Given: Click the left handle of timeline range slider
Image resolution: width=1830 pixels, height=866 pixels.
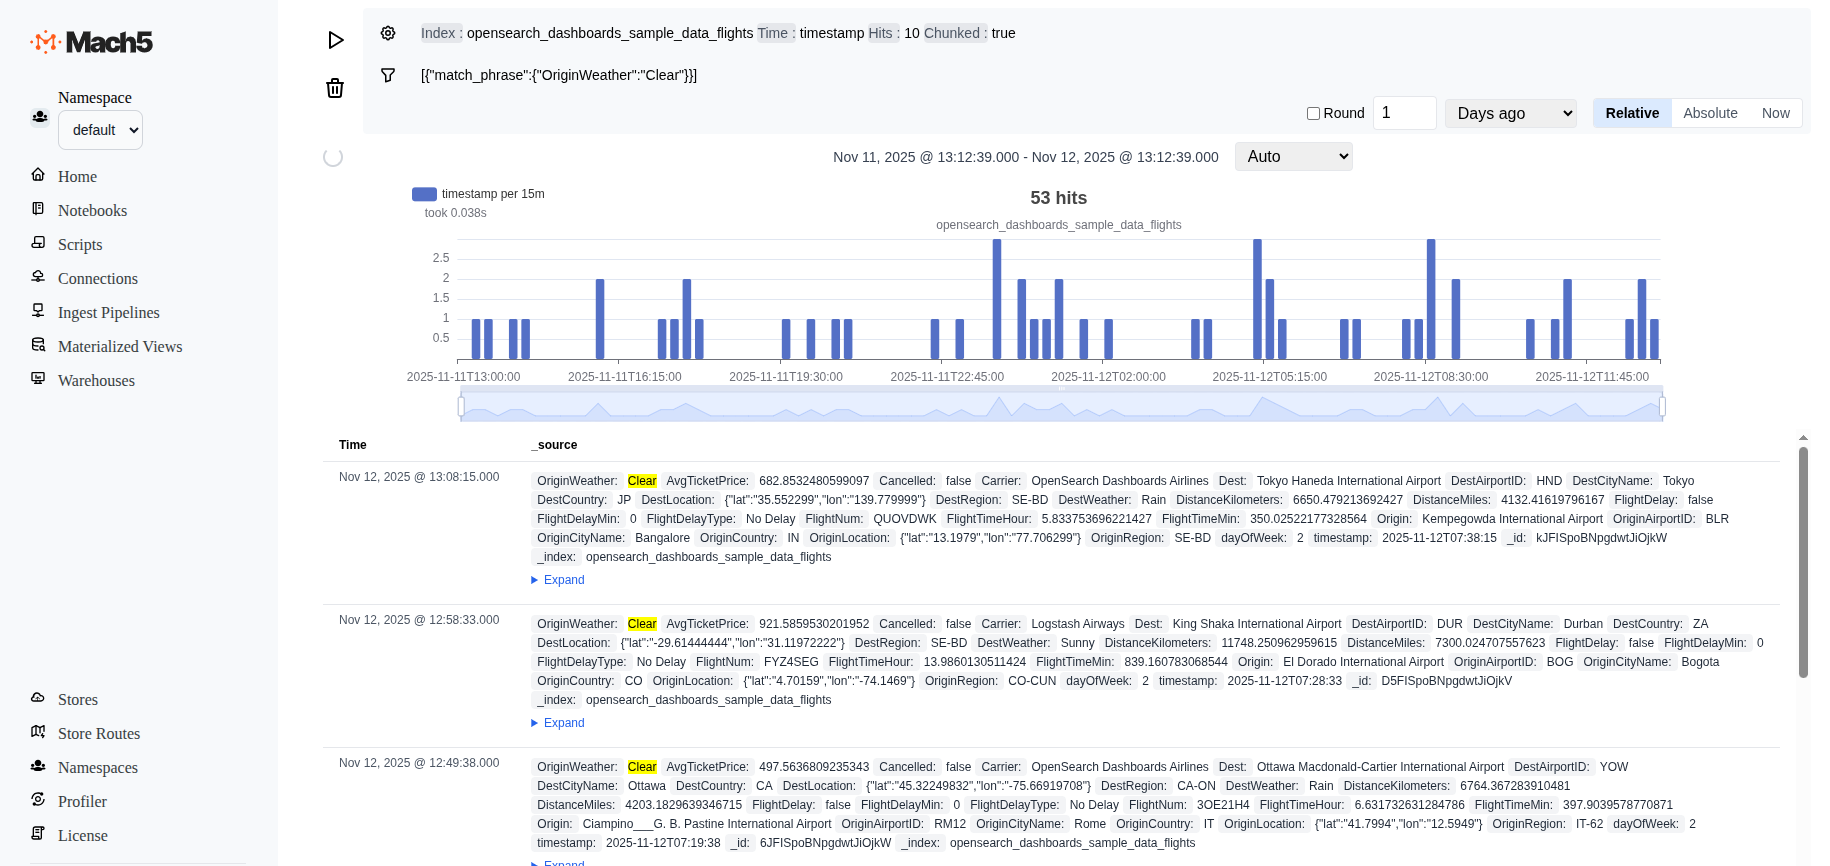Looking at the screenshot, I should (x=461, y=407).
